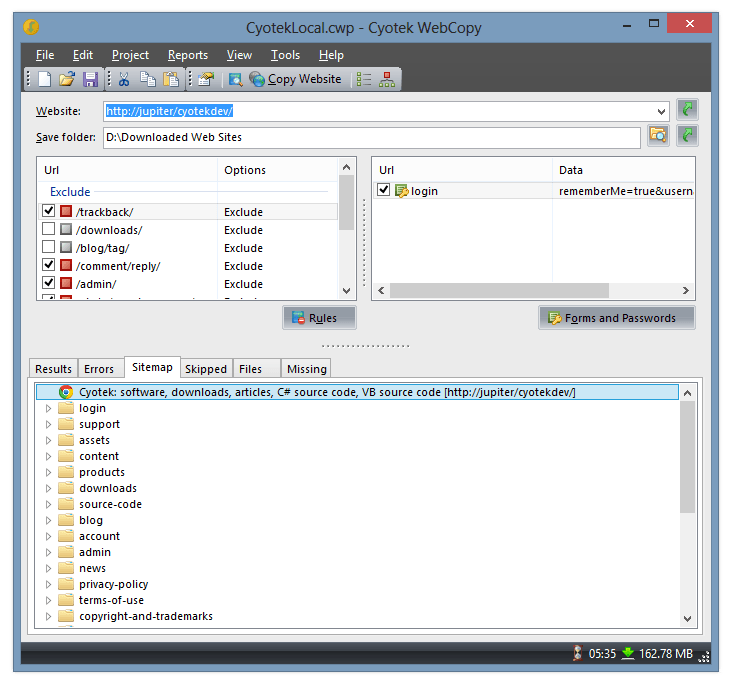Expand the login sitemap node

48,408
